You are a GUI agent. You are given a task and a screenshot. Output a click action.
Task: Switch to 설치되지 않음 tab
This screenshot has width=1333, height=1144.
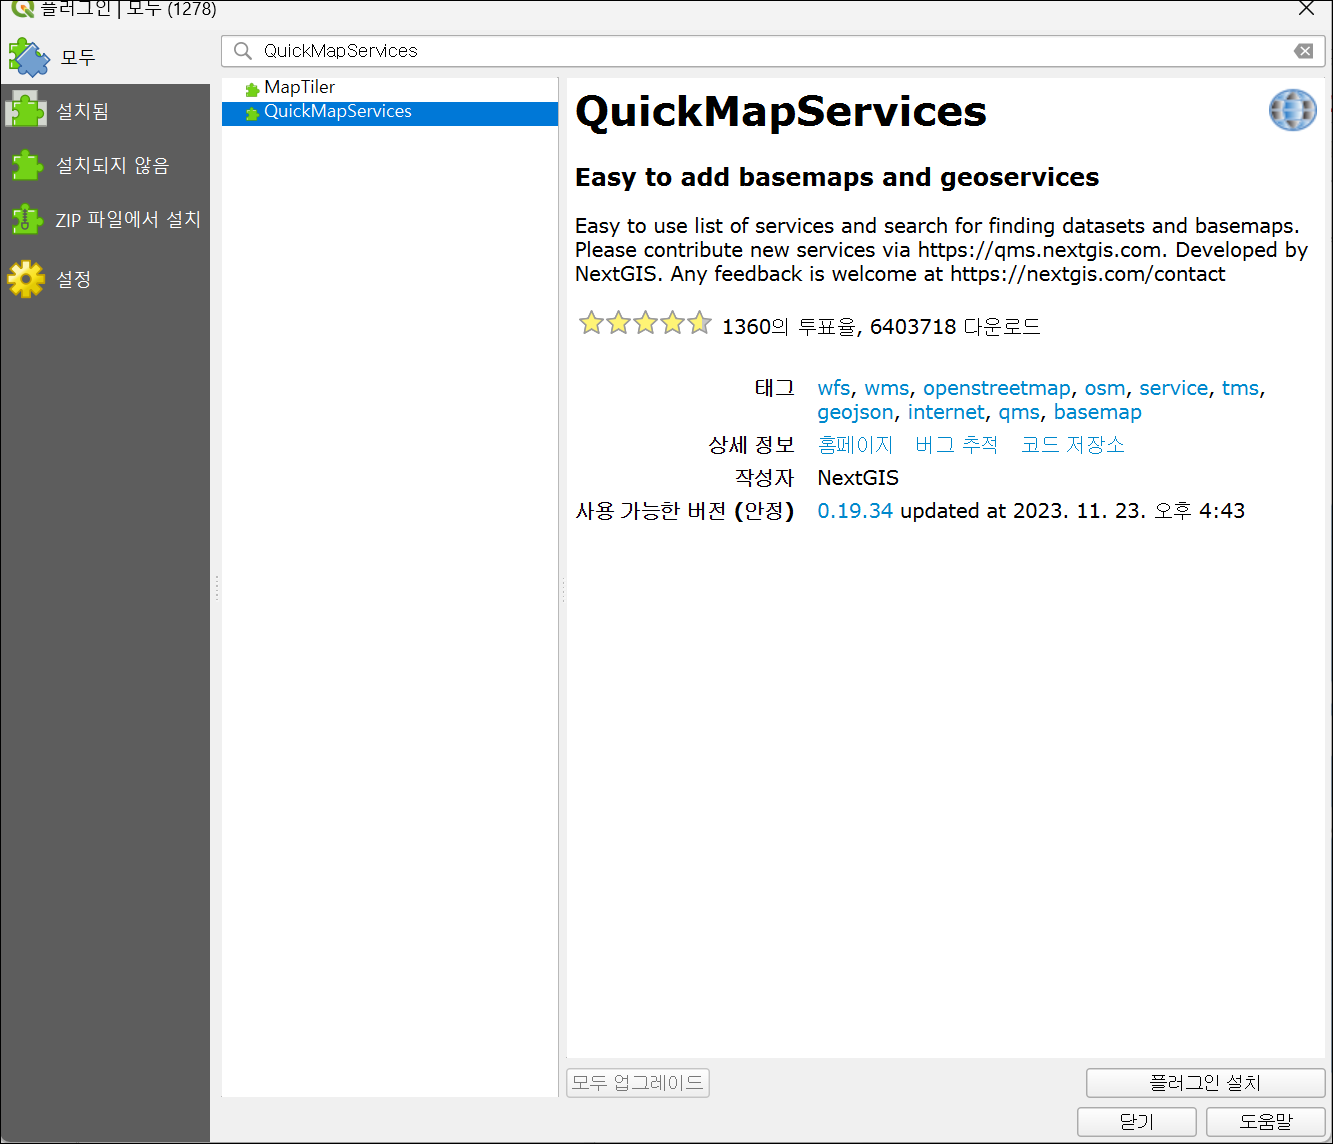point(105,165)
